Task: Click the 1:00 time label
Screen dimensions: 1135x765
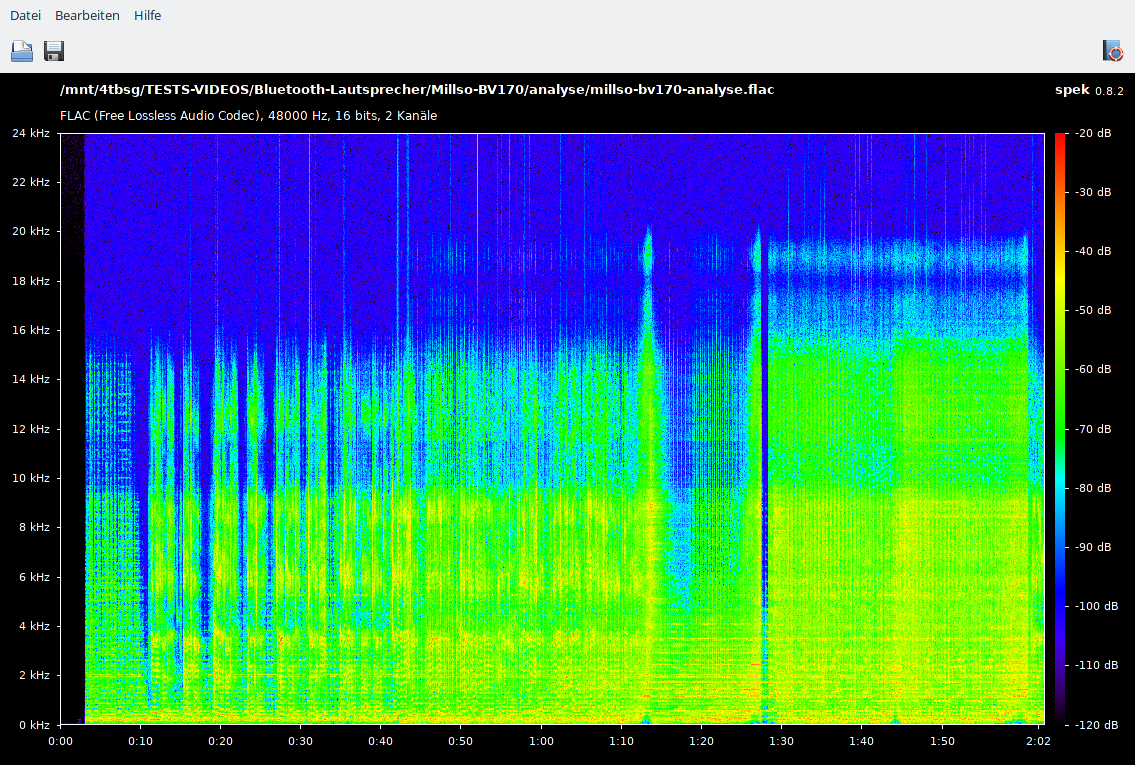Action: pos(541,741)
